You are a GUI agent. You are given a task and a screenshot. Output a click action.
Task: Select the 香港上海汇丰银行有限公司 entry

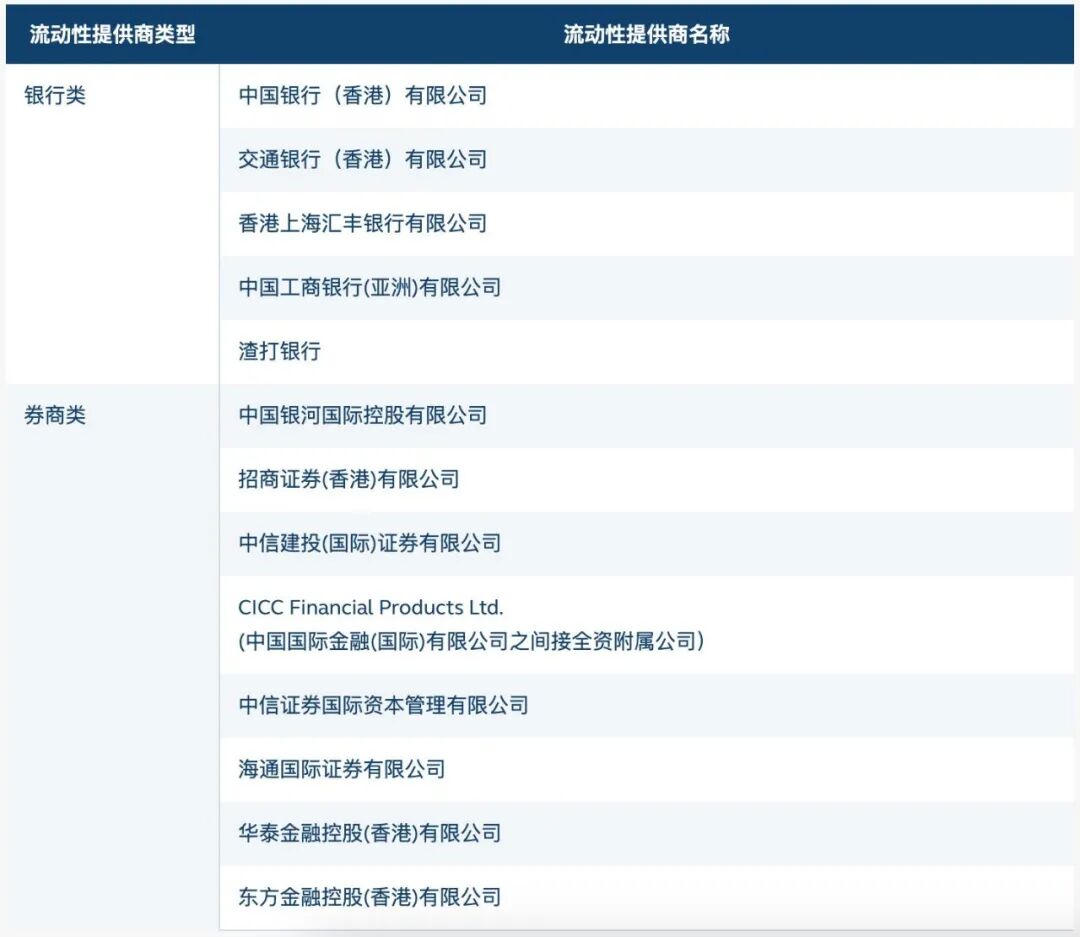coord(646,224)
